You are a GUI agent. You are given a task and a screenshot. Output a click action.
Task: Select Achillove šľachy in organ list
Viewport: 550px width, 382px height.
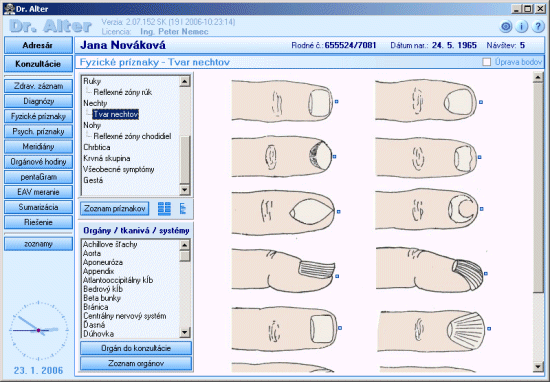coord(110,244)
